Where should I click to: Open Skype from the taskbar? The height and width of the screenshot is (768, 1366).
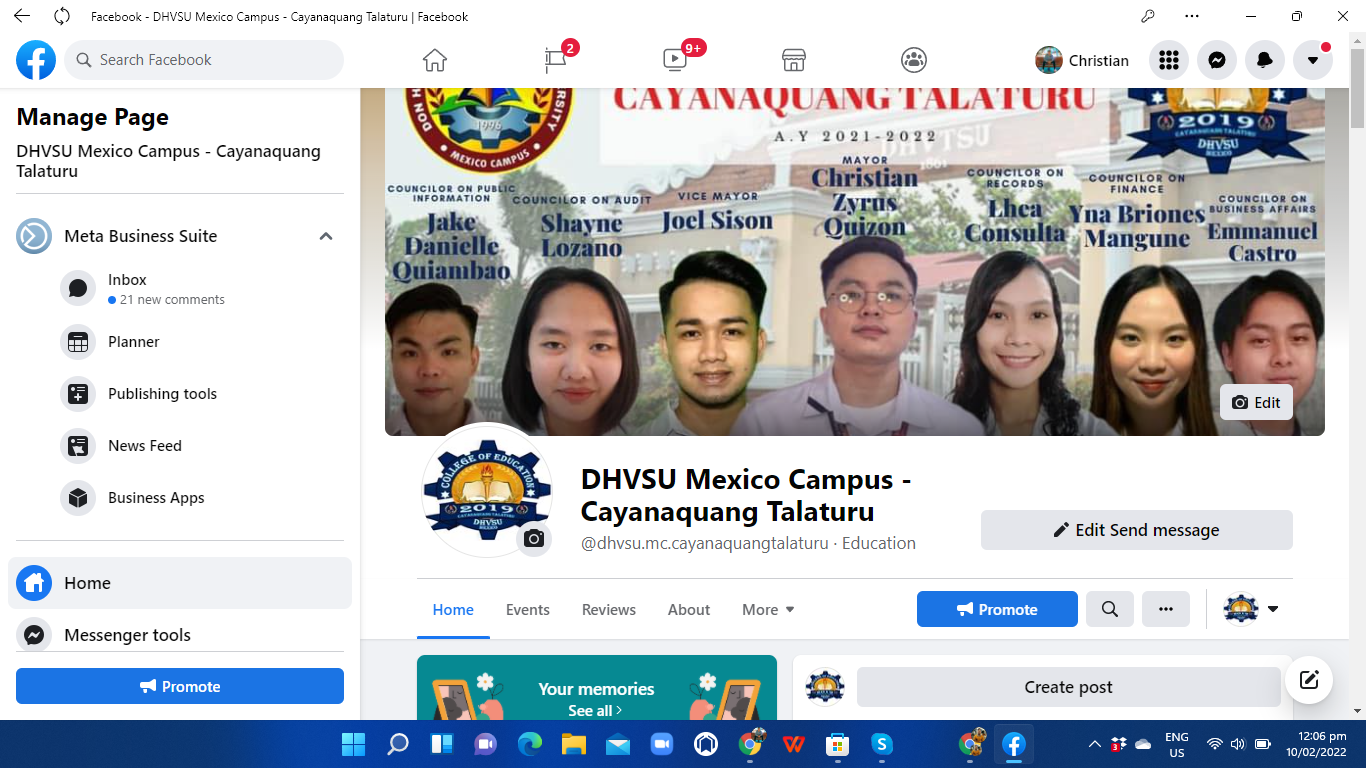click(x=881, y=745)
